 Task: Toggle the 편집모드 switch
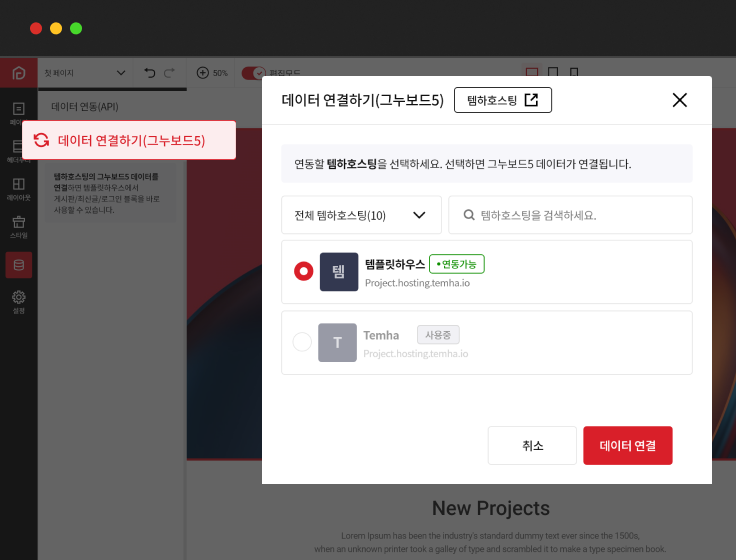tap(254, 73)
